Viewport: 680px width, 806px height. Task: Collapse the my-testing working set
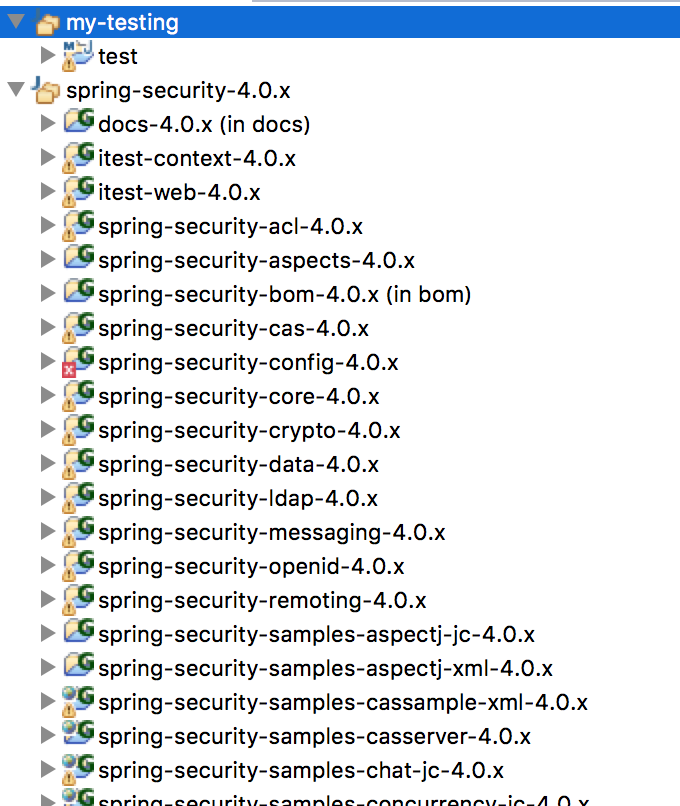click(14, 22)
